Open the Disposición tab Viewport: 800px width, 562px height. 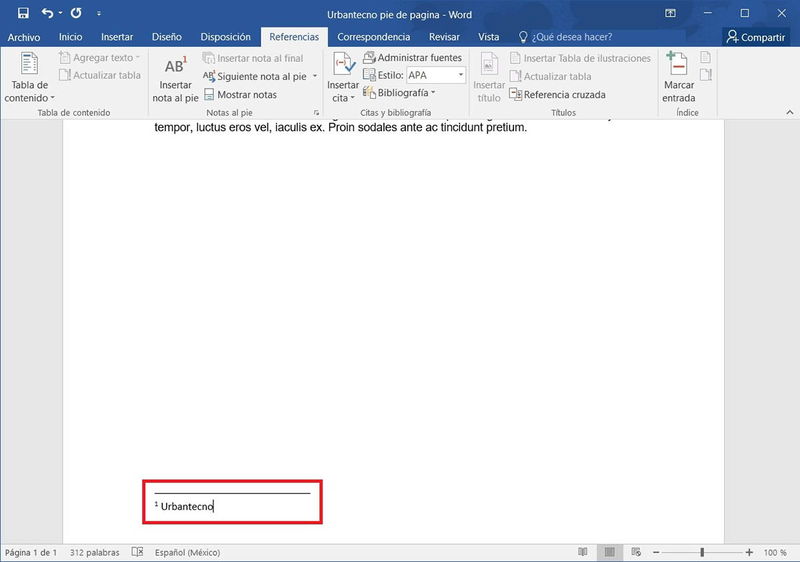coord(226,37)
